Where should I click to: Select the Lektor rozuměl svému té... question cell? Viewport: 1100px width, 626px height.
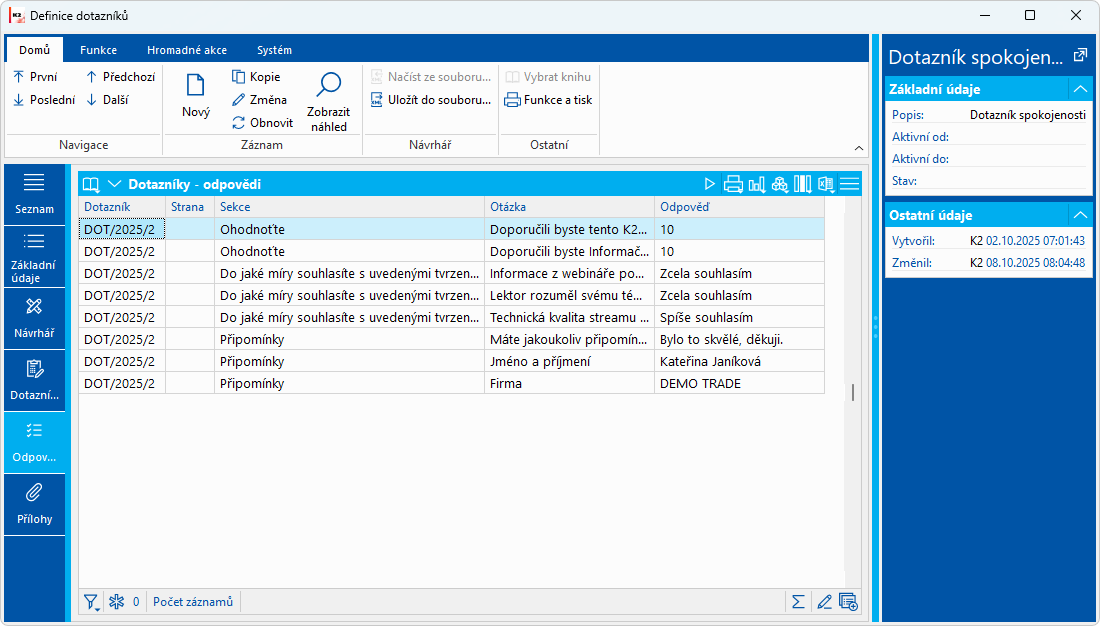pos(570,295)
